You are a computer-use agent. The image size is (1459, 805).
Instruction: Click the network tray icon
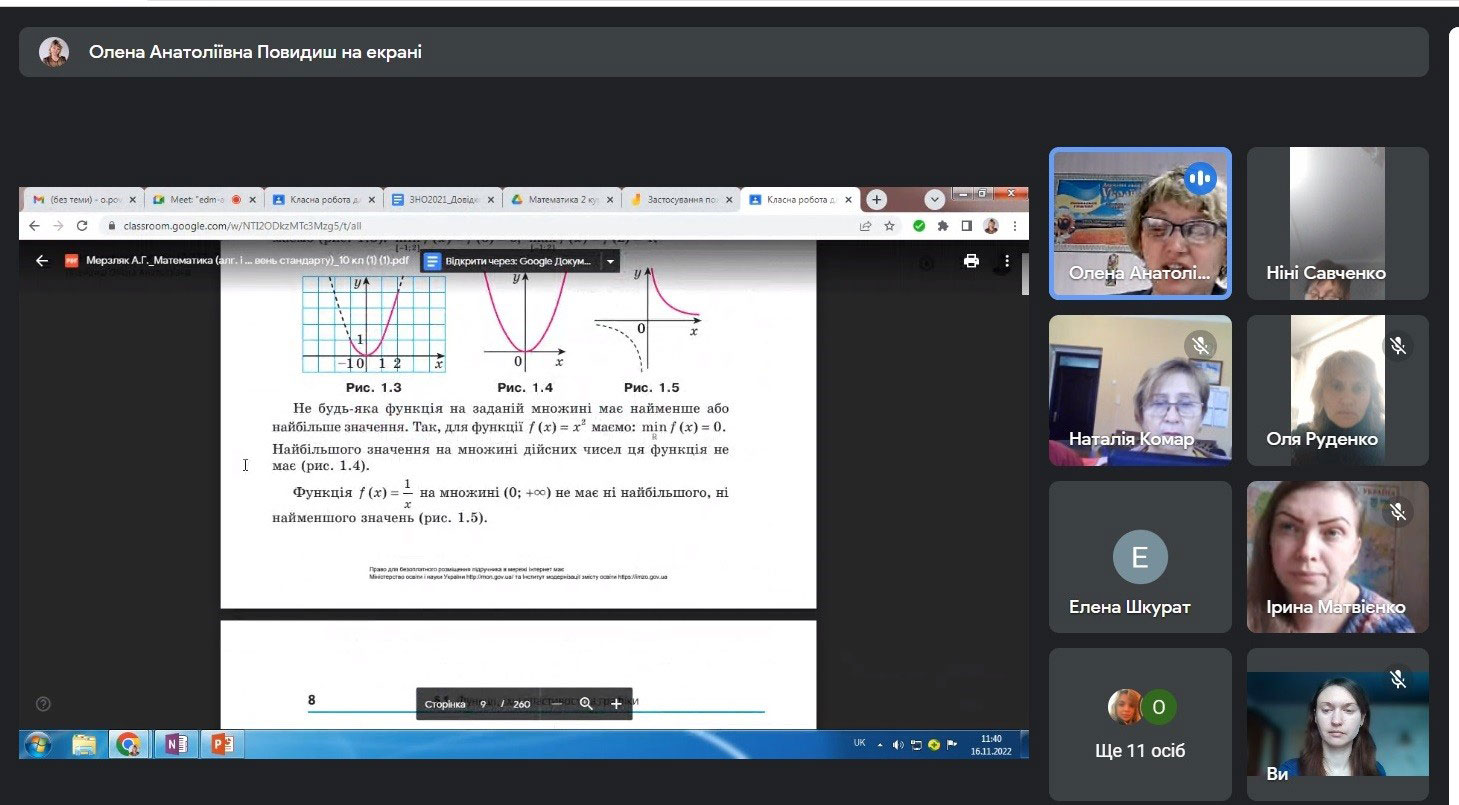coord(916,745)
